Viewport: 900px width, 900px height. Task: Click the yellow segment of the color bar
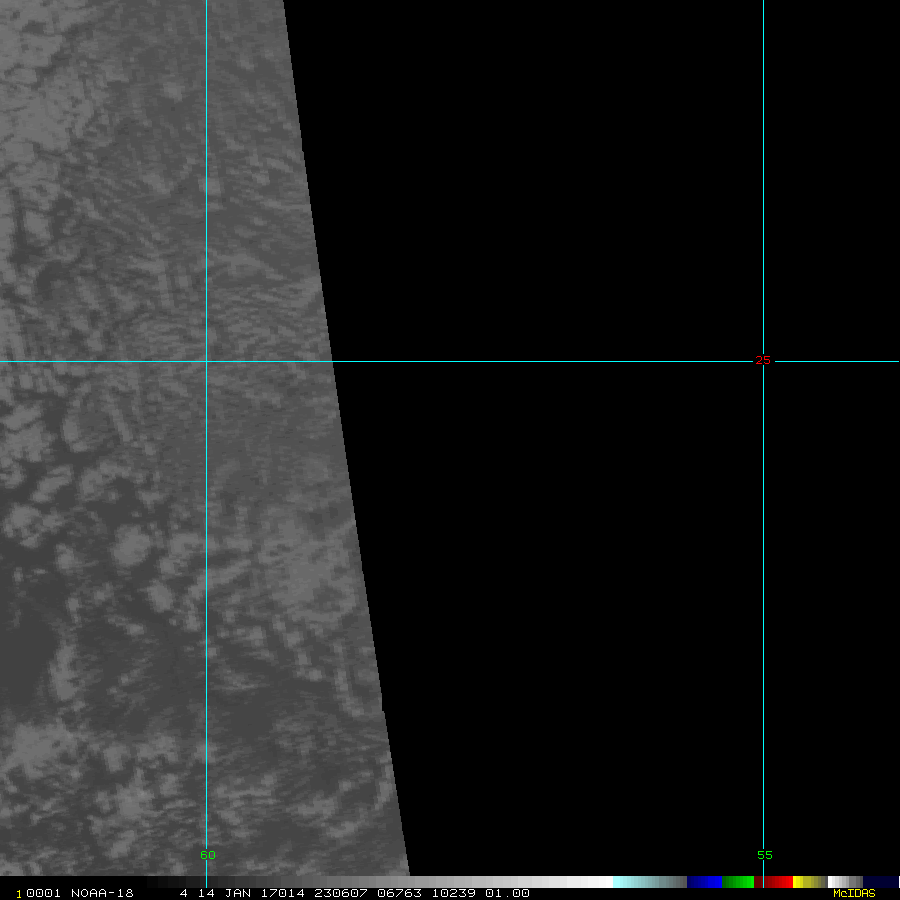pos(805,882)
